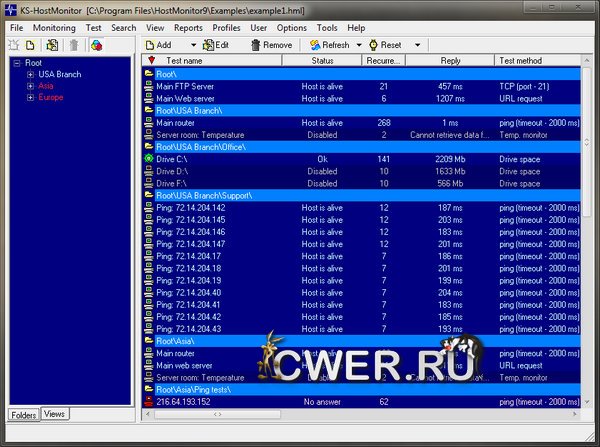The width and height of the screenshot is (600, 447).
Task: Open the Reset dropdown arrow
Action: click(x=417, y=45)
